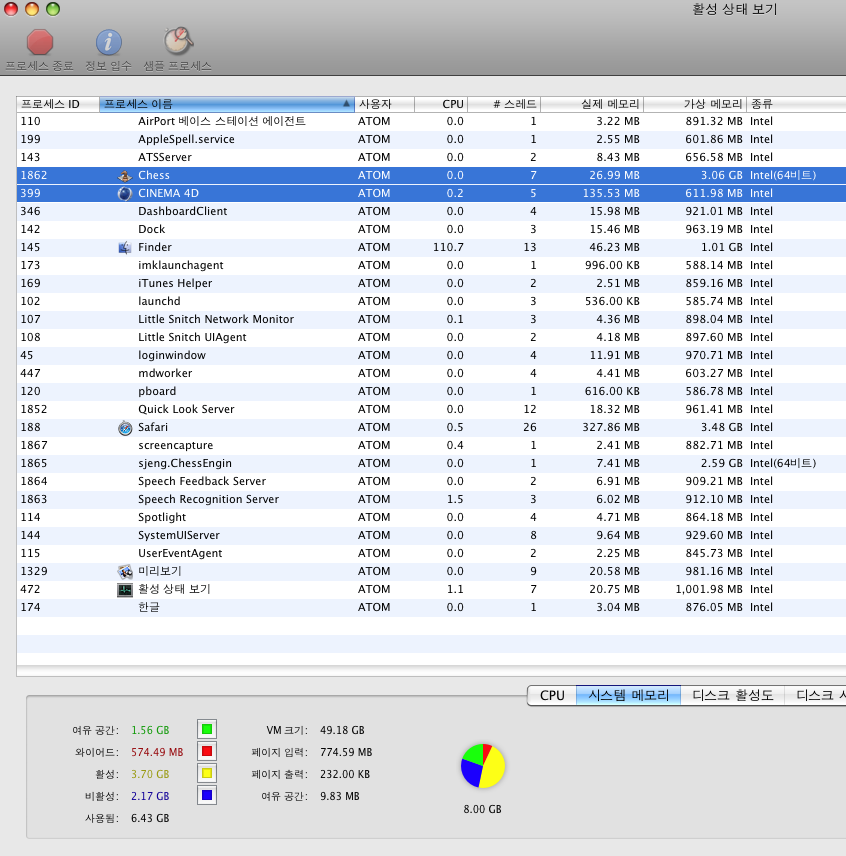The image size is (846, 856).
Task: Select the AirPort 베이스 스테이션 에이전트 row
Action: (431, 121)
